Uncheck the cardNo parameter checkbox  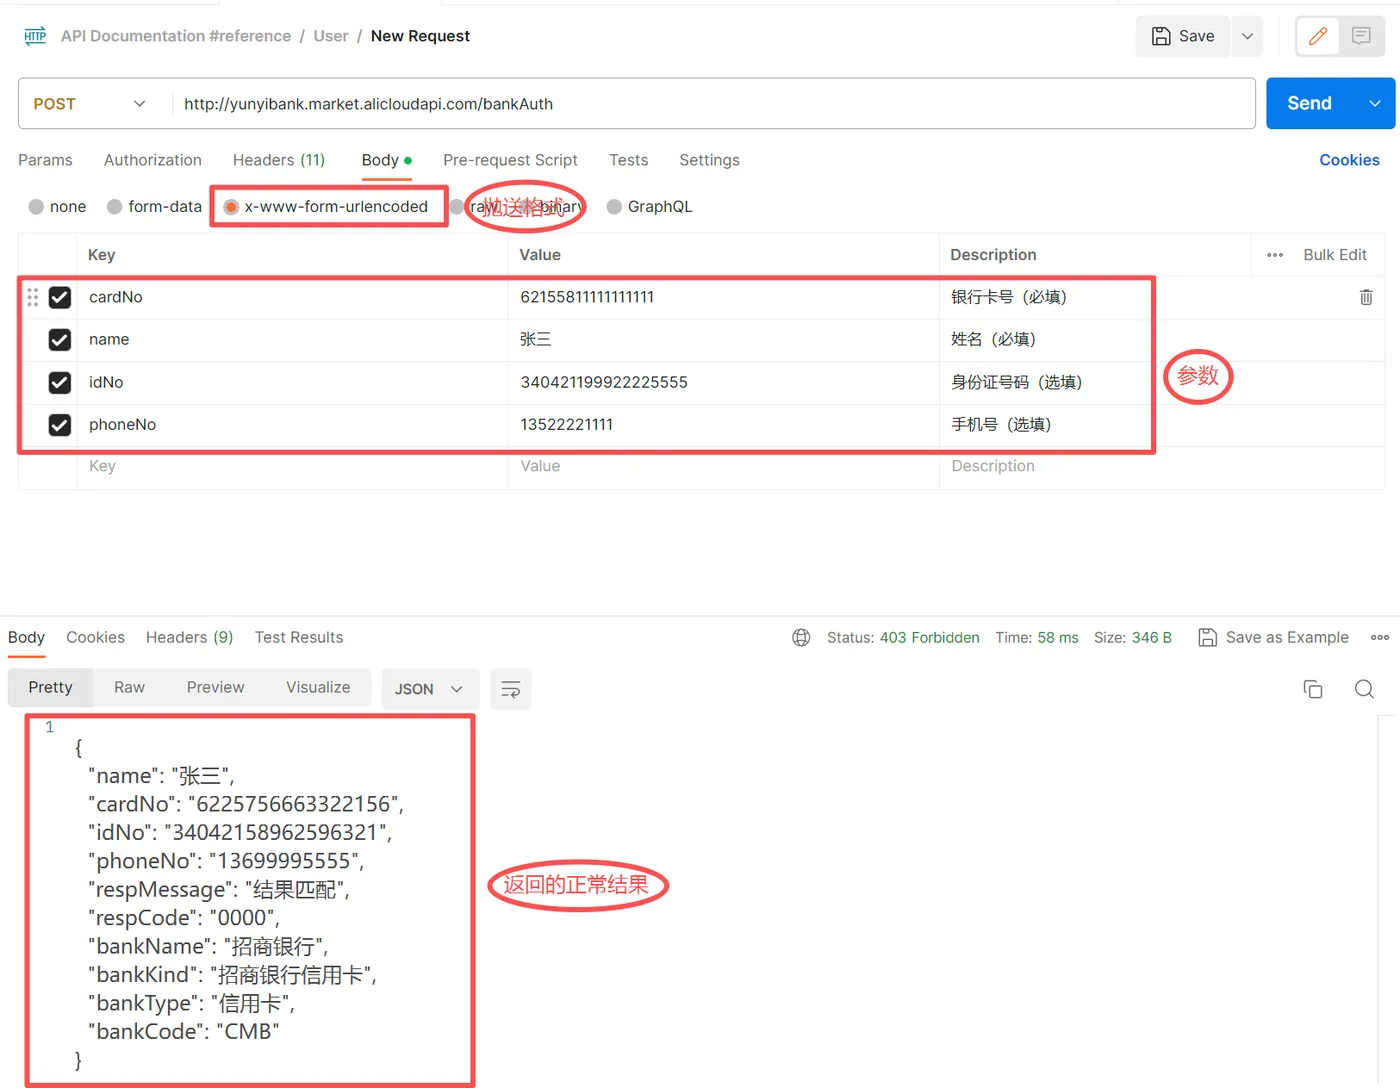tap(60, 297)
